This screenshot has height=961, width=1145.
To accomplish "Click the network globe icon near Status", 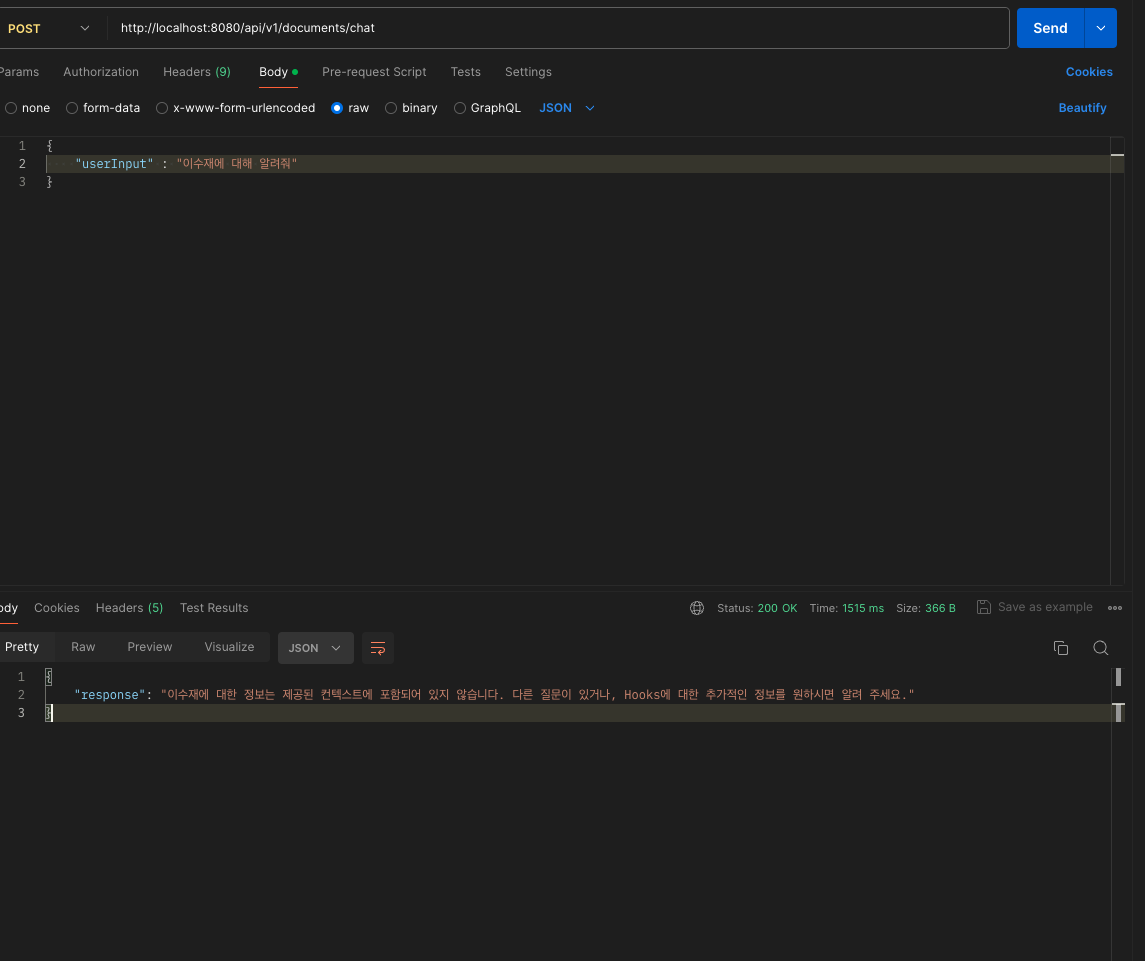I will tap(697, 608).
